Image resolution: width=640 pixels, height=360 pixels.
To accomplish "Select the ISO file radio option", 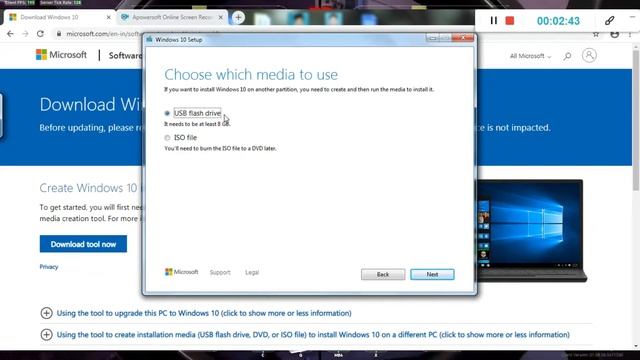I will tap(167, 138).
